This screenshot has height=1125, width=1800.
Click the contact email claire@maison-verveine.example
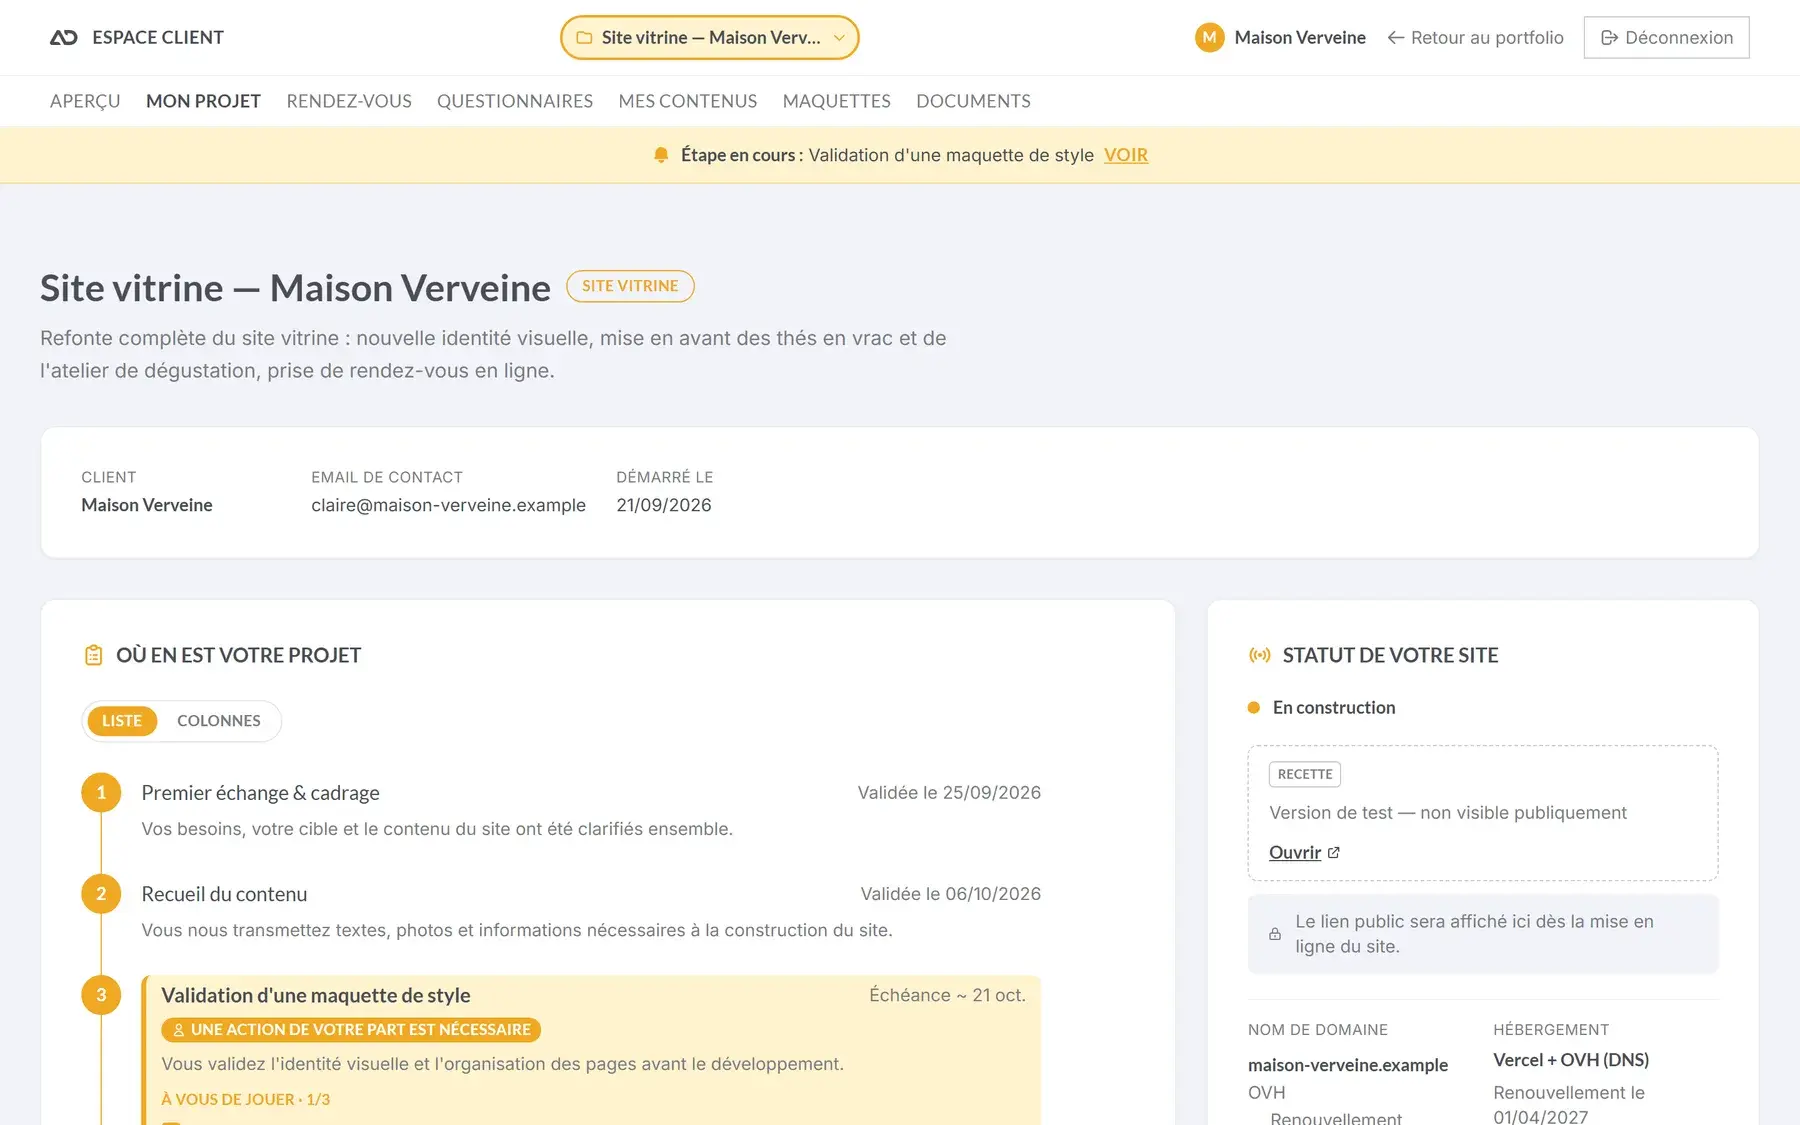click(448, 505)
